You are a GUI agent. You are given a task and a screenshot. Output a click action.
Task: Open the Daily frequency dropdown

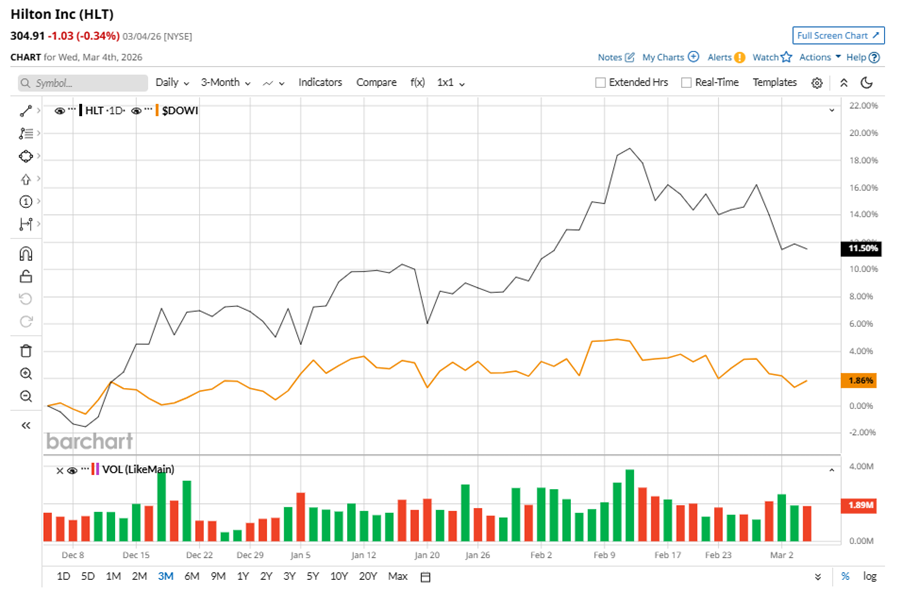172,83
